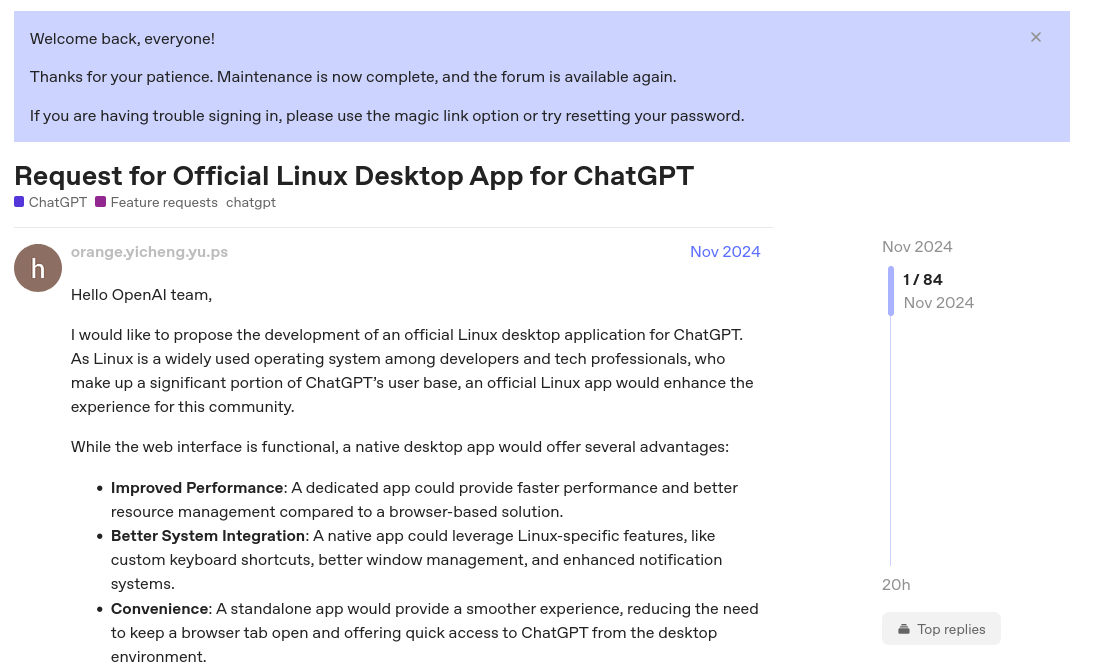Show Top replies
Image resolution: width=1113 pixels, height=672 pixels.
pyautogui.click(x=941, y=629)
